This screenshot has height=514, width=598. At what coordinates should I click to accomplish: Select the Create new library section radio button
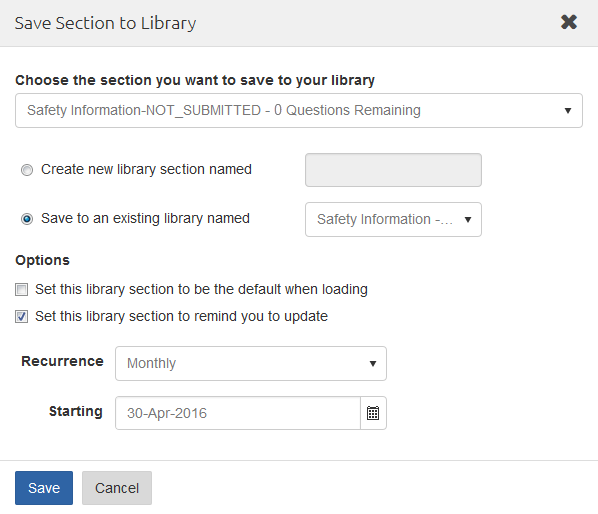tap(27, 170)
